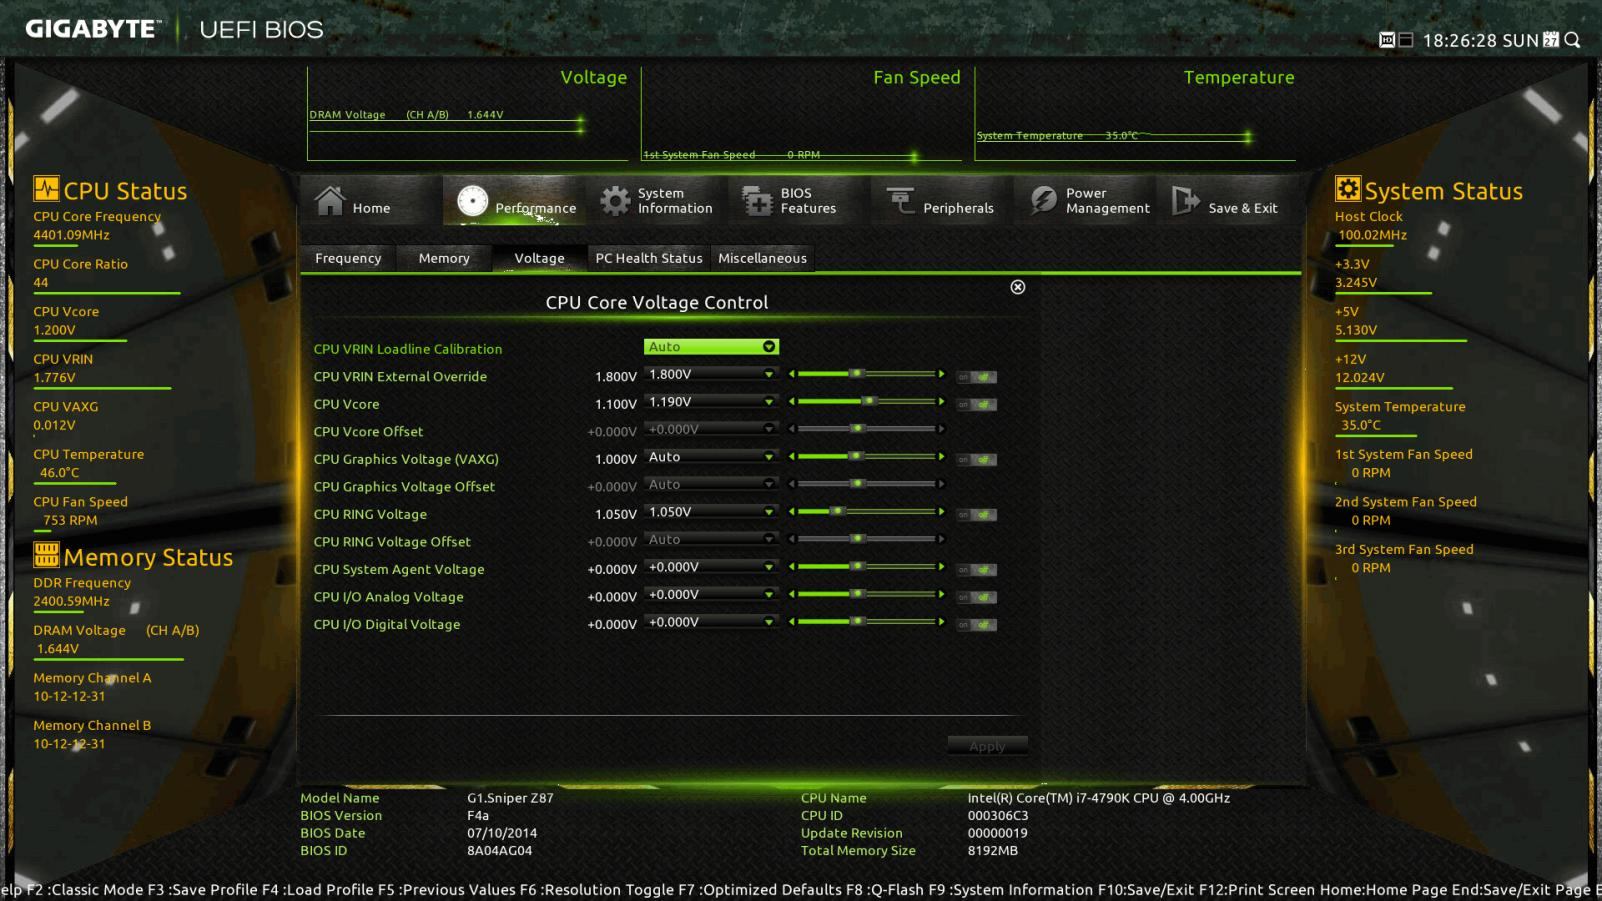Open the Miscellaneous tab

[x=762, y=258]
